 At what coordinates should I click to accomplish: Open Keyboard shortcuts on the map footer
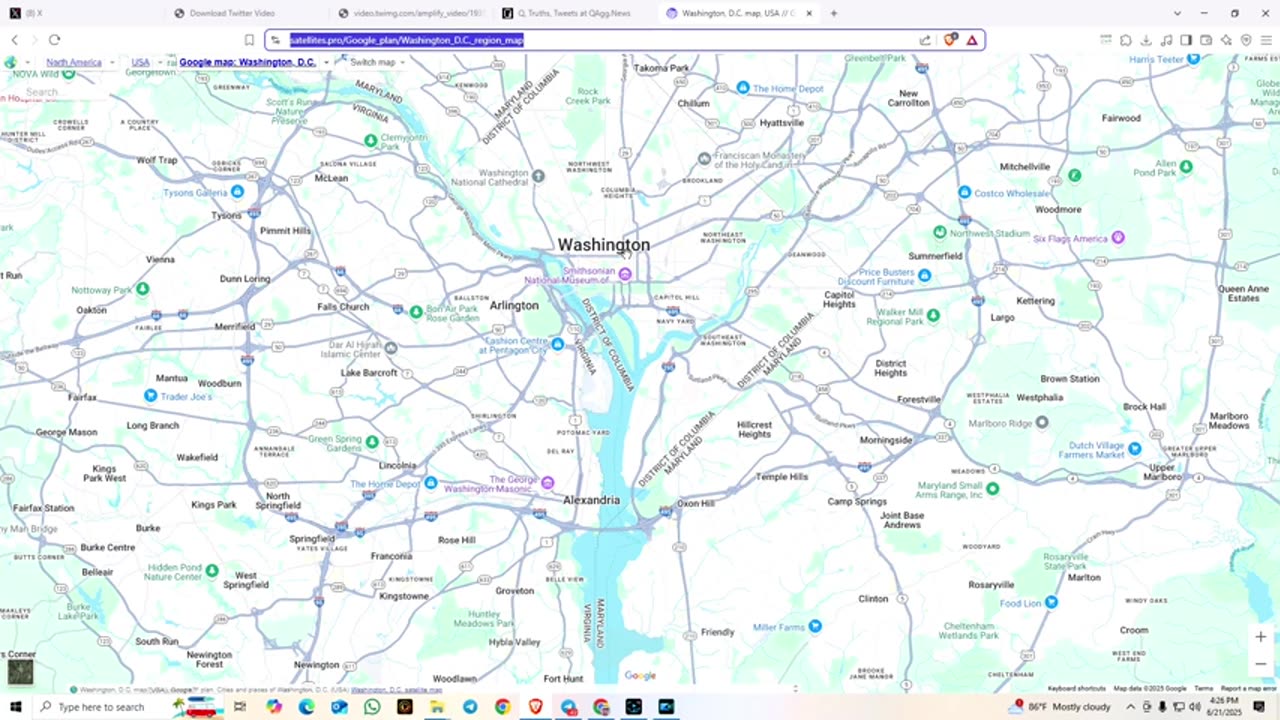coord(1077,688)
